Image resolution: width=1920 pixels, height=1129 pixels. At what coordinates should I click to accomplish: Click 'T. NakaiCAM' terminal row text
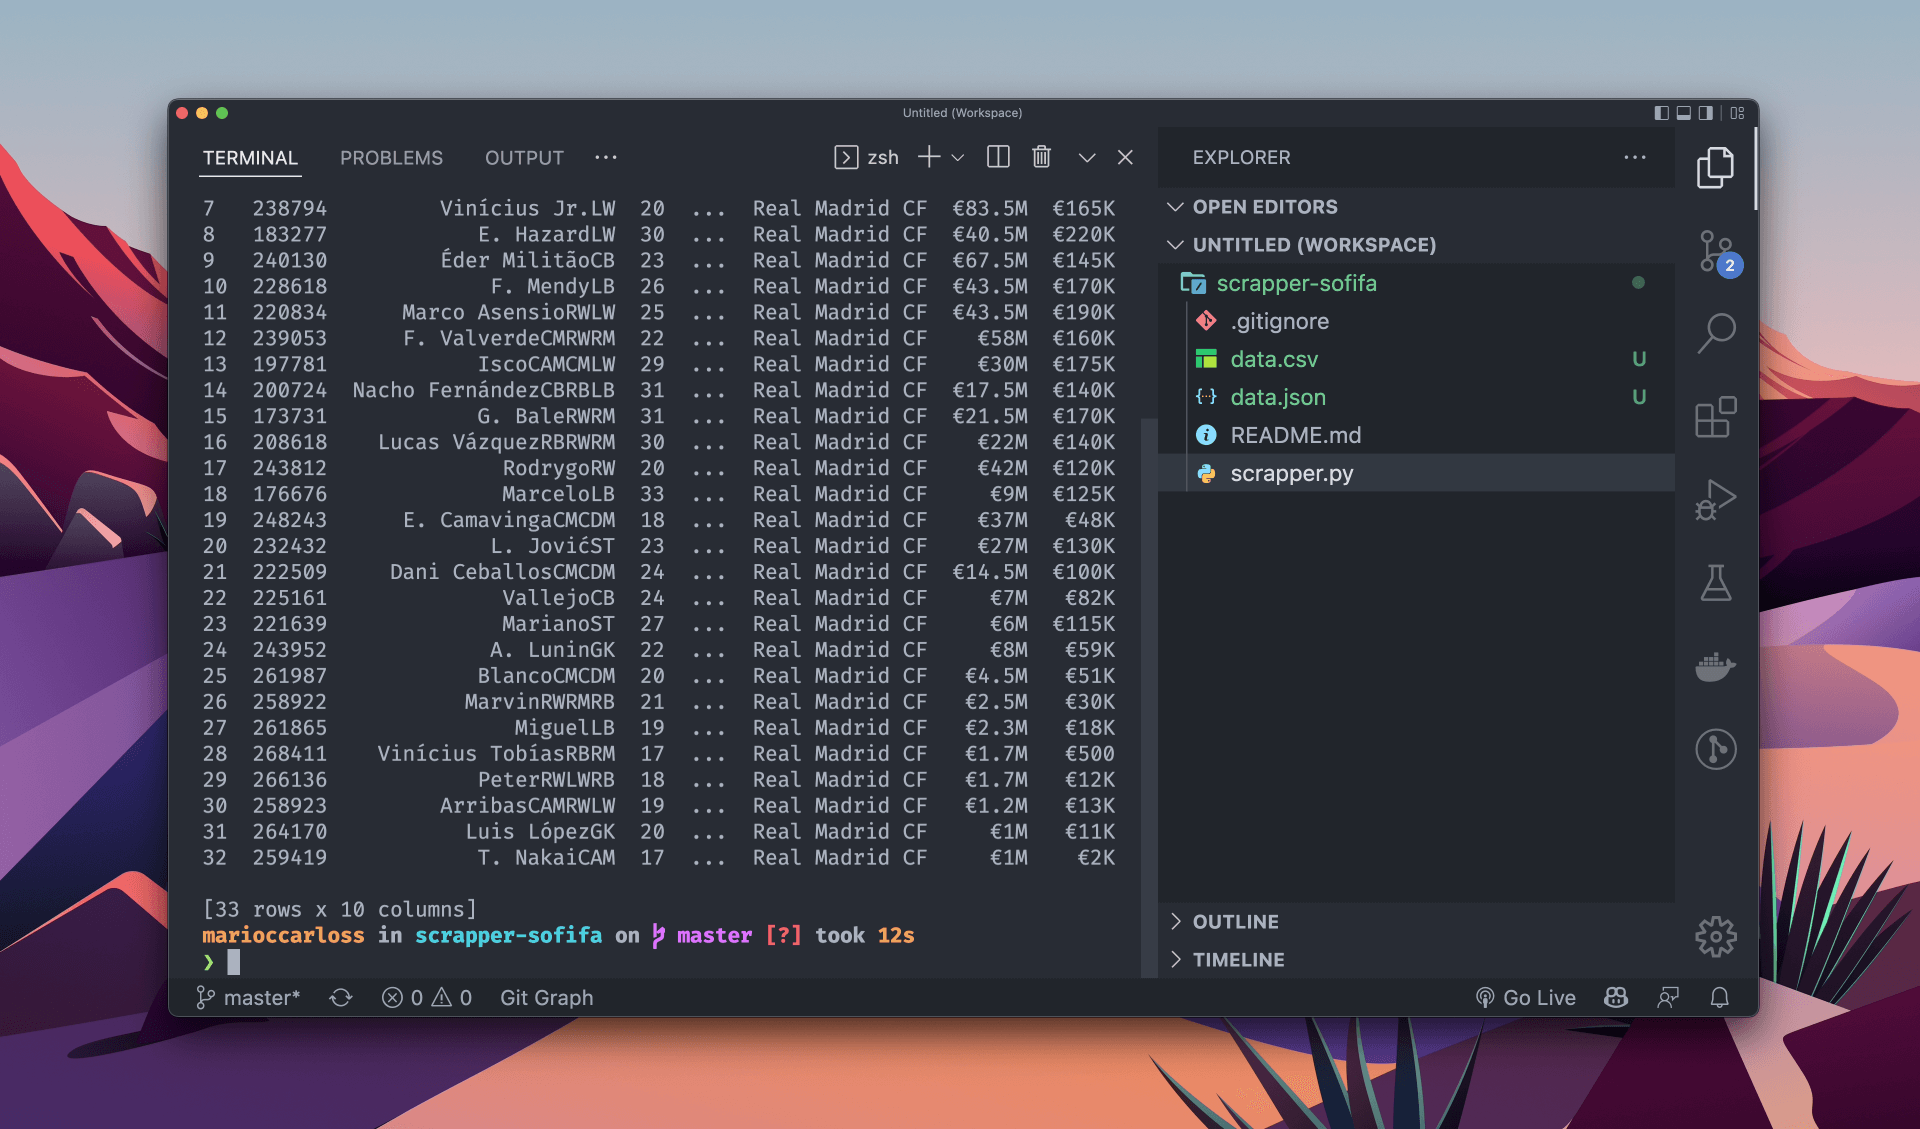point(545,857)
